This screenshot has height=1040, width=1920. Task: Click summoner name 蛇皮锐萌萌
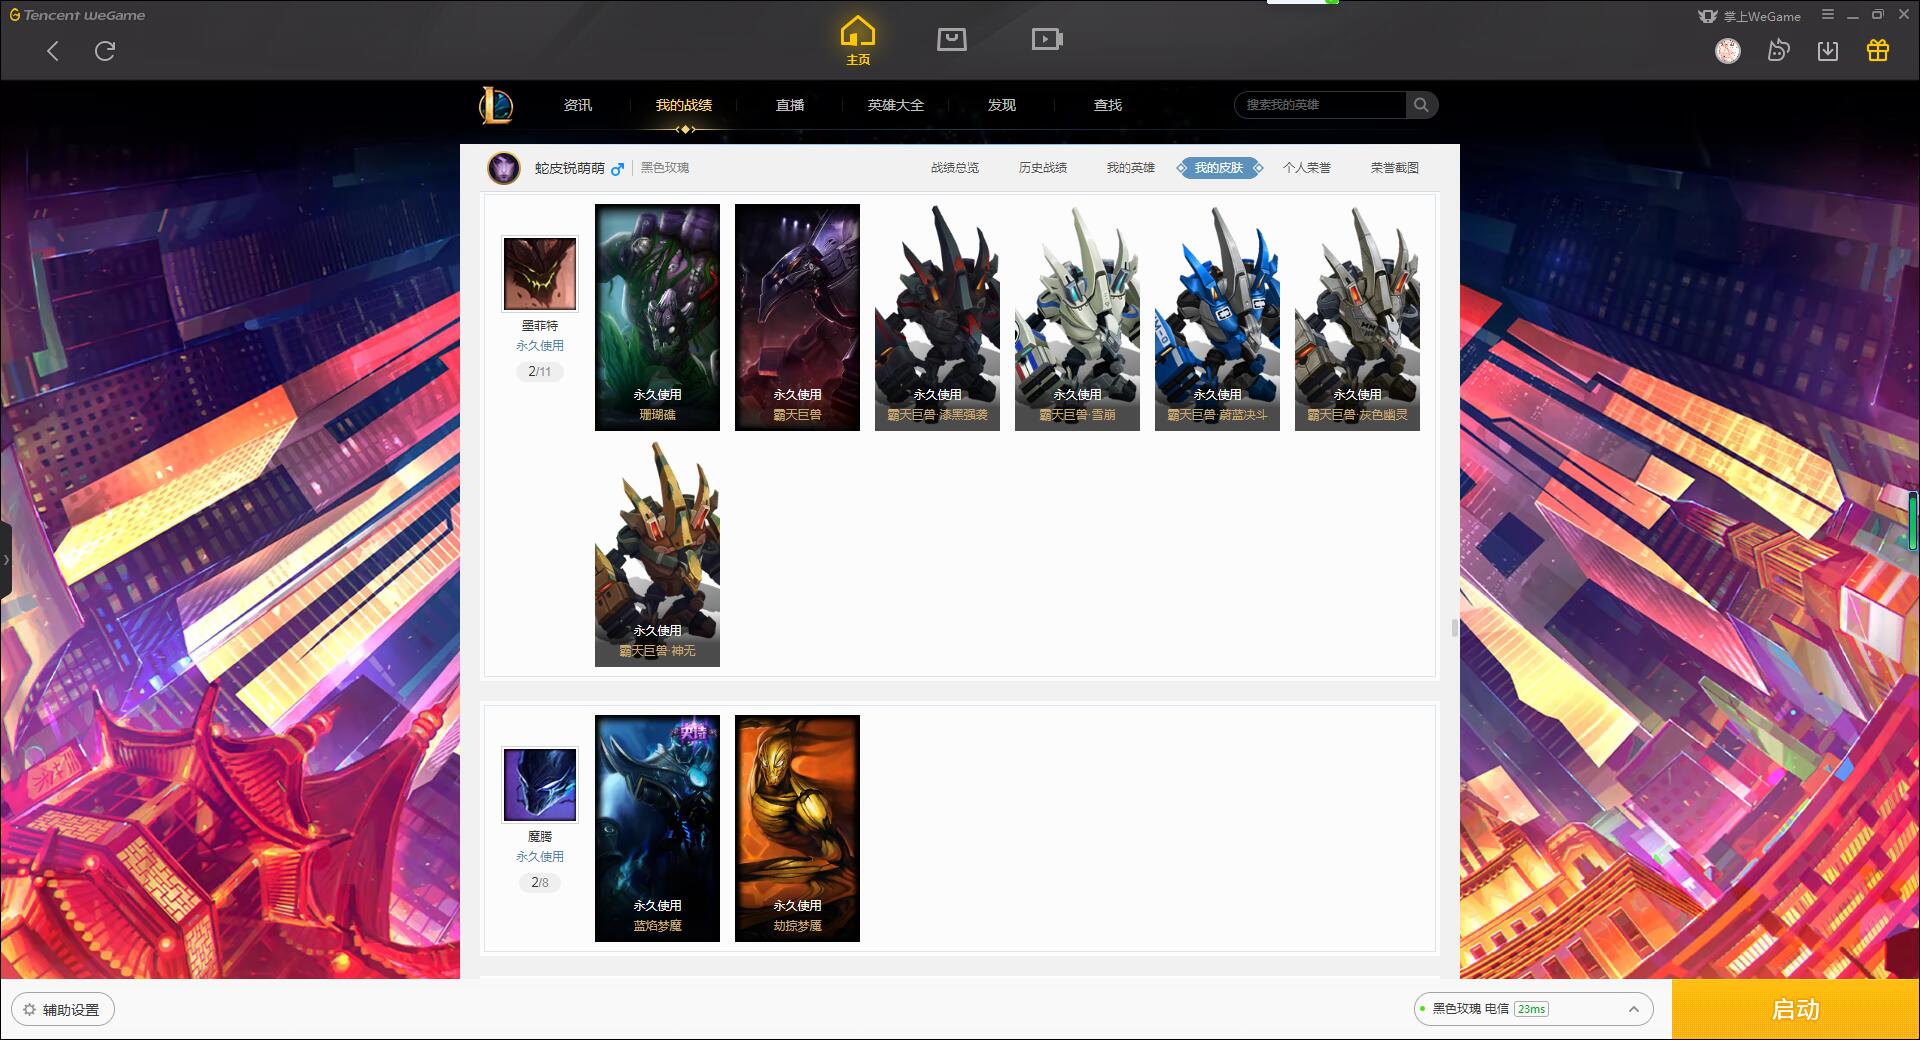pyautogui.click(x=569, y=168)
